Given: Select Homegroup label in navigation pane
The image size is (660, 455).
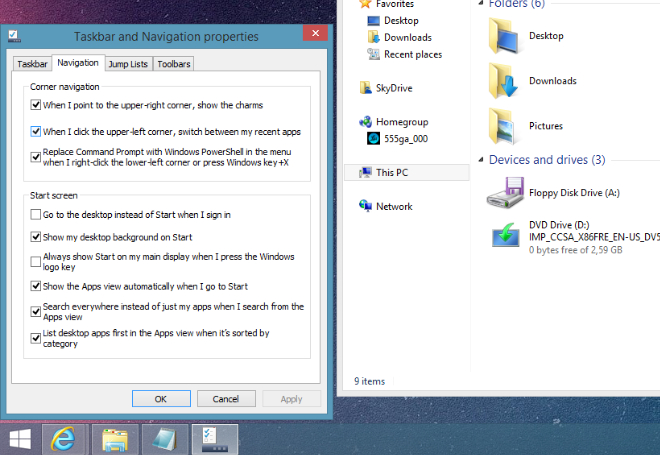Looking at the screenshot, I should tap(402, 122).
